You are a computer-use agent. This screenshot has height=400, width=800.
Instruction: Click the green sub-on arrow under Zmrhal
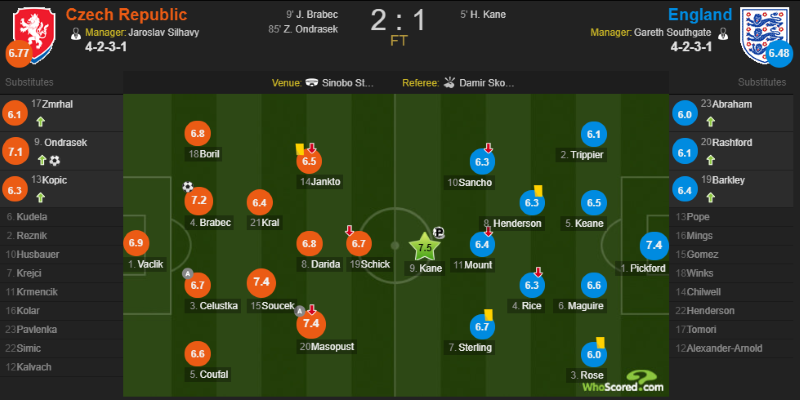click(x=41, y=122)
